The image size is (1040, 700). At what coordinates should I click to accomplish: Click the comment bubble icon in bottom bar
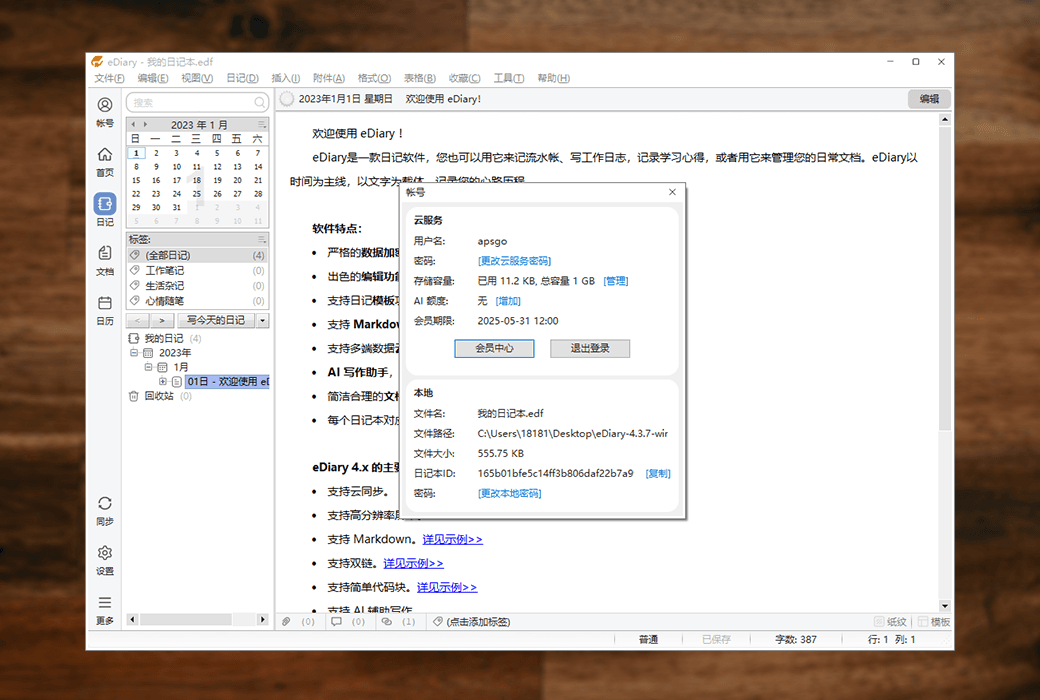point(336,622)
